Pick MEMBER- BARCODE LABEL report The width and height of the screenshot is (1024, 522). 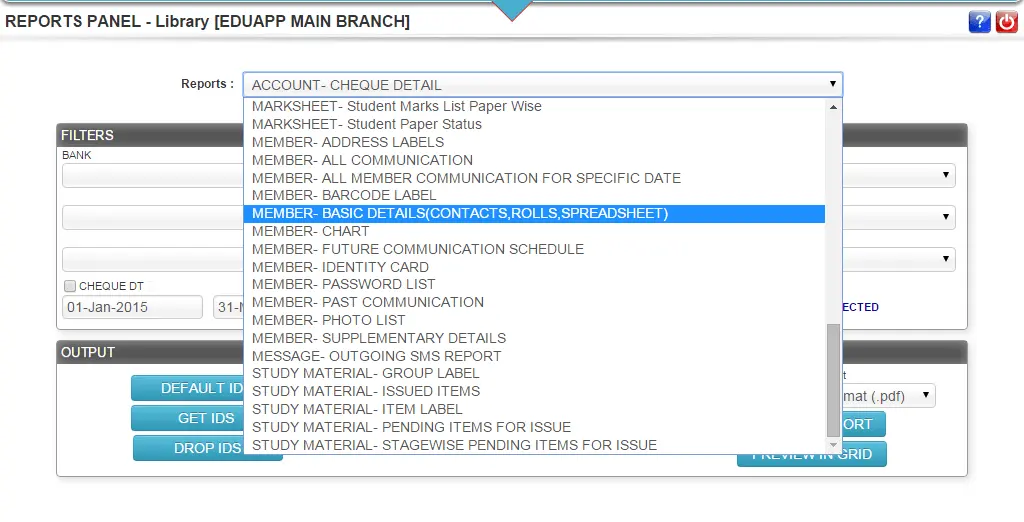click(344, 196)
